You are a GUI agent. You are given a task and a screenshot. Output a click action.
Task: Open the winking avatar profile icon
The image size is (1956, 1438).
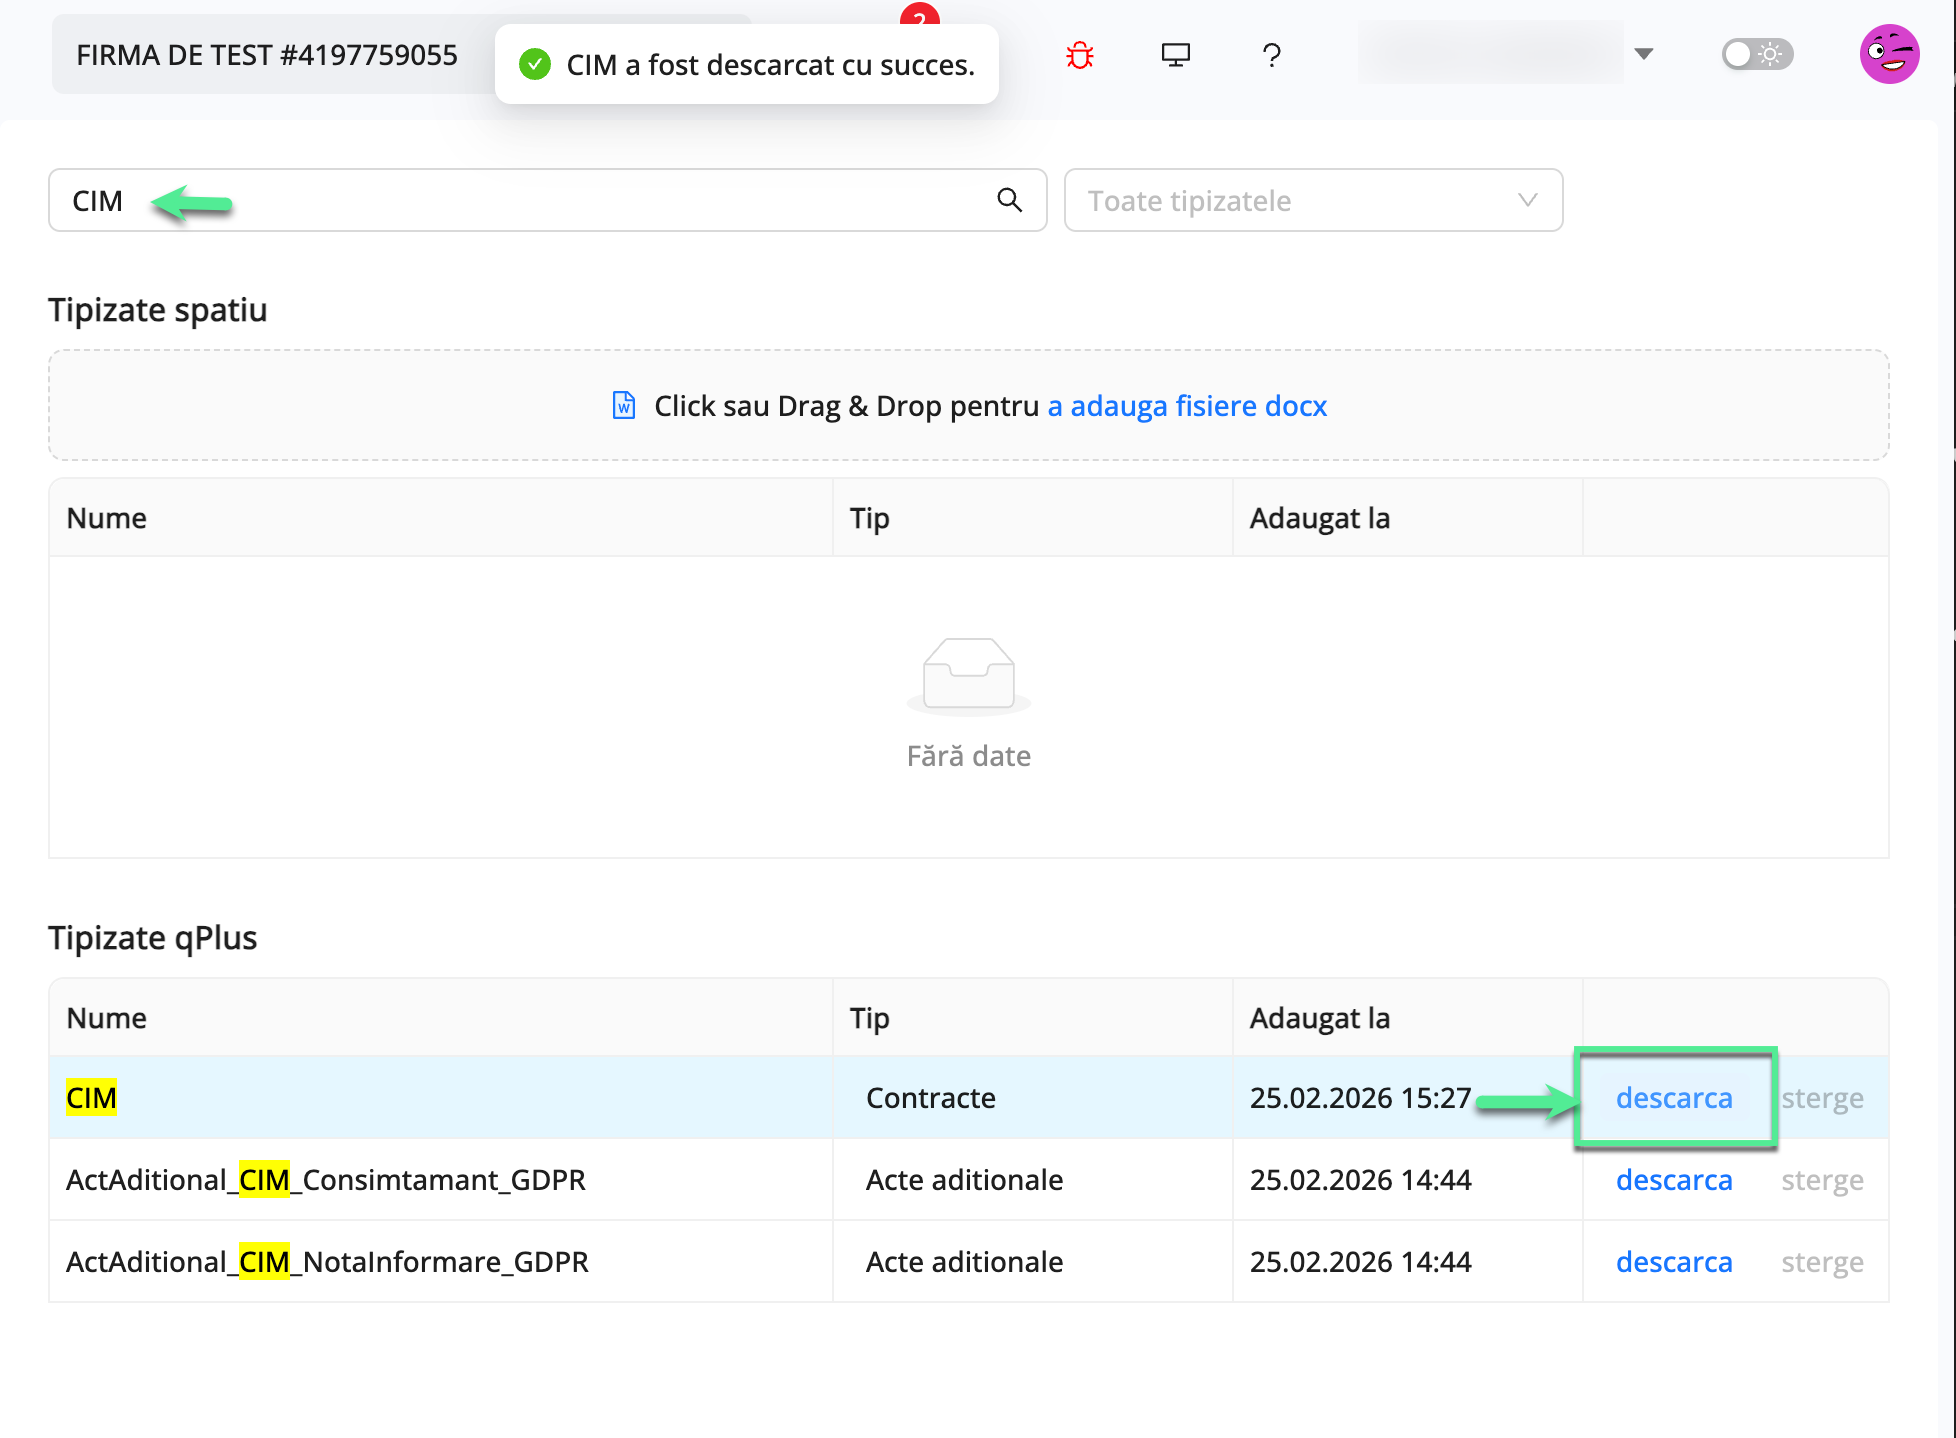point(1888,55)
